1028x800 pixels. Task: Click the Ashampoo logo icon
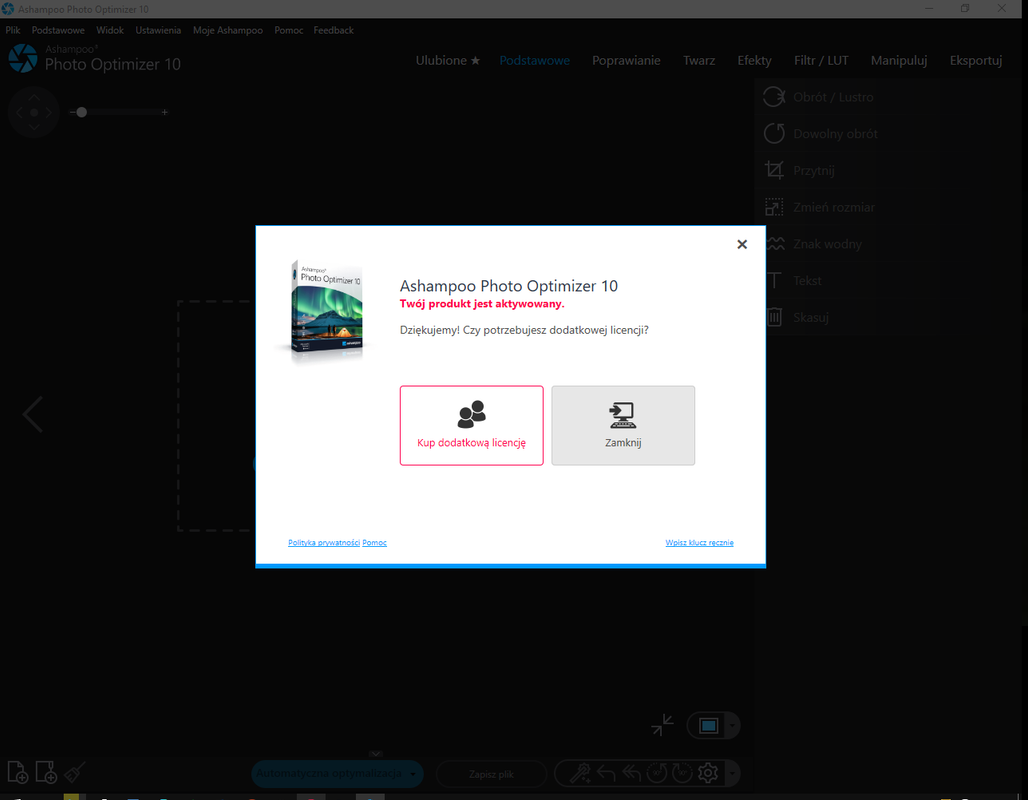click(x=23, y=58)
